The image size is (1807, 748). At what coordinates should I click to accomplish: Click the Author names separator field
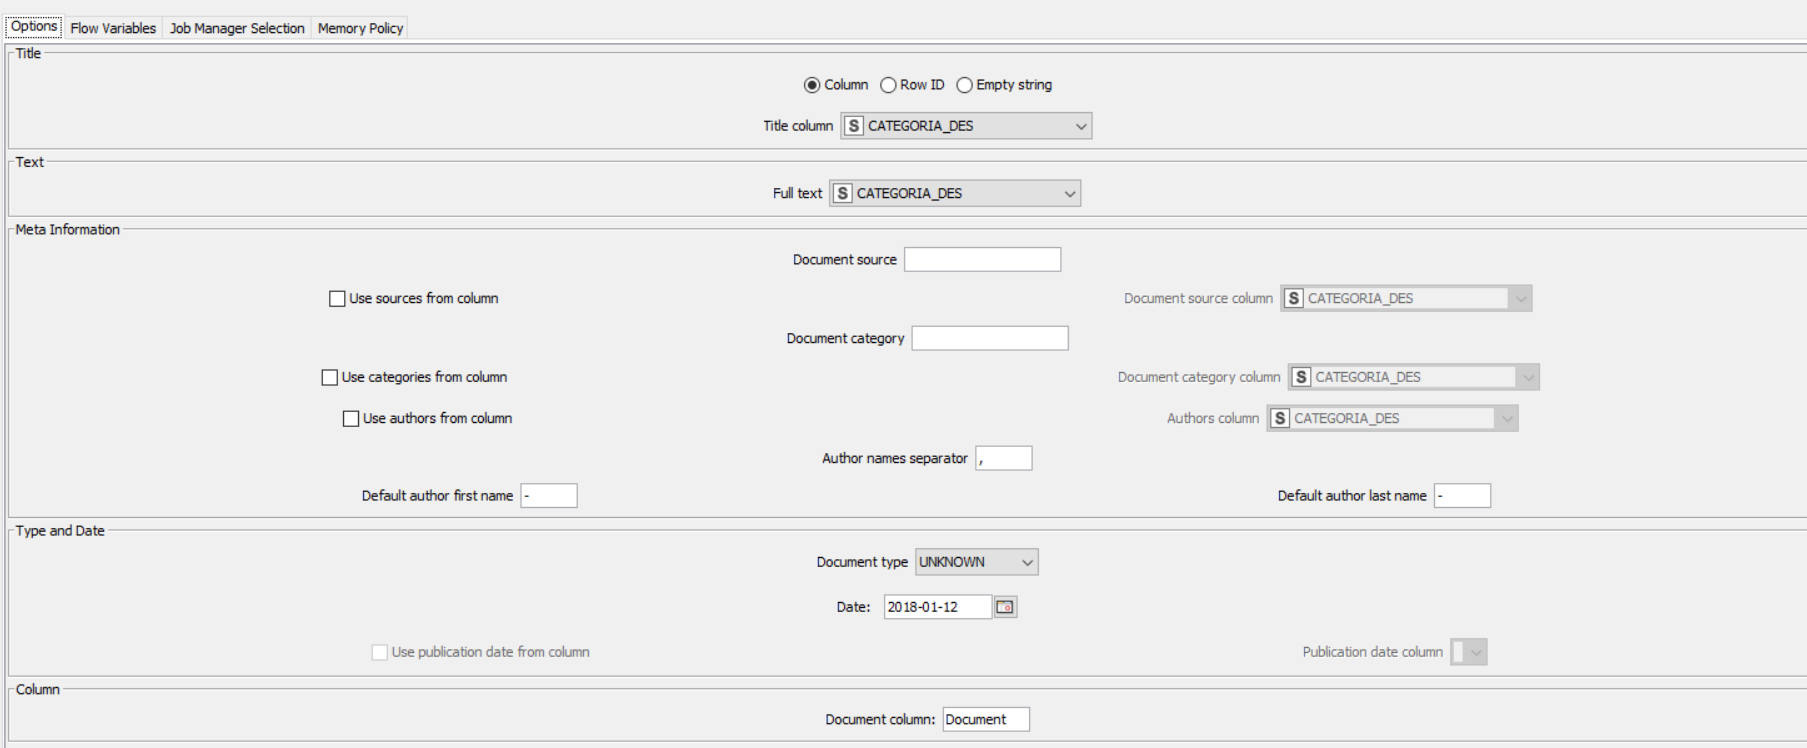(x=1003, y=459)
